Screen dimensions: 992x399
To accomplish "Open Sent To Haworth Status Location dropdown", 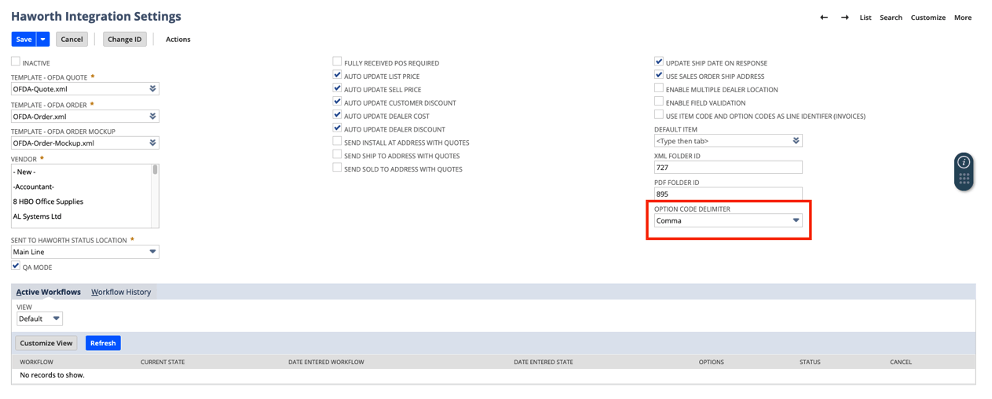I will [x=85, y=252].
